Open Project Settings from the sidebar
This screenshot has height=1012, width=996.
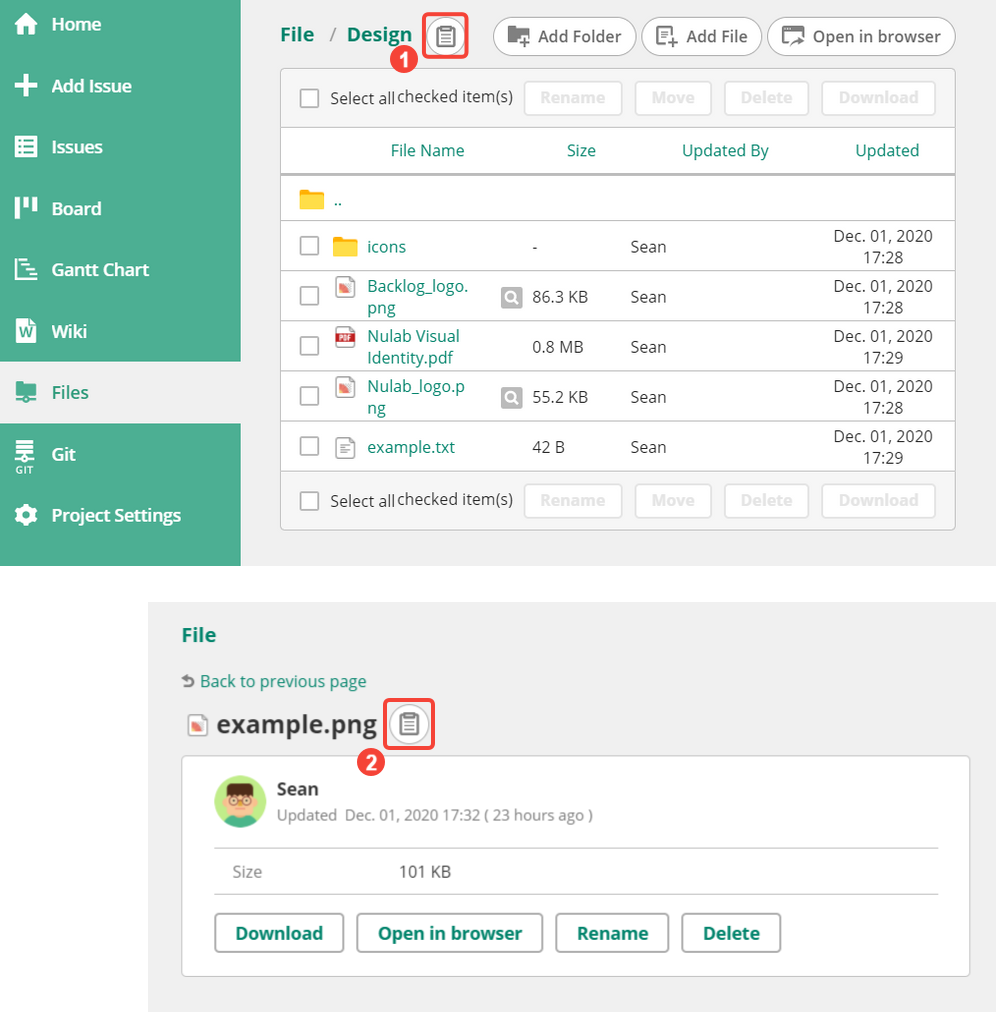[116, 516]
